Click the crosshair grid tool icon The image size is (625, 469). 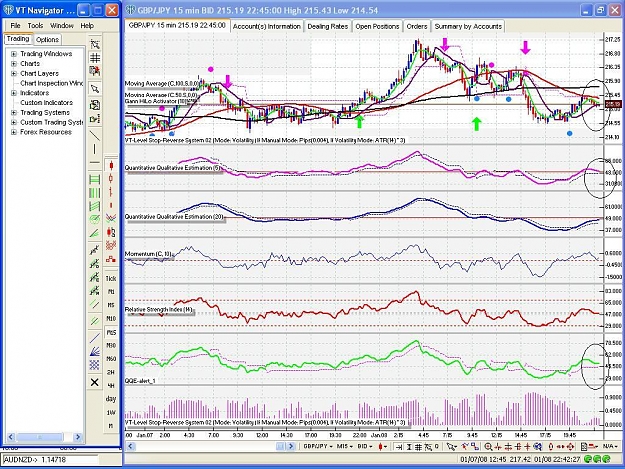tap(95, 58)
